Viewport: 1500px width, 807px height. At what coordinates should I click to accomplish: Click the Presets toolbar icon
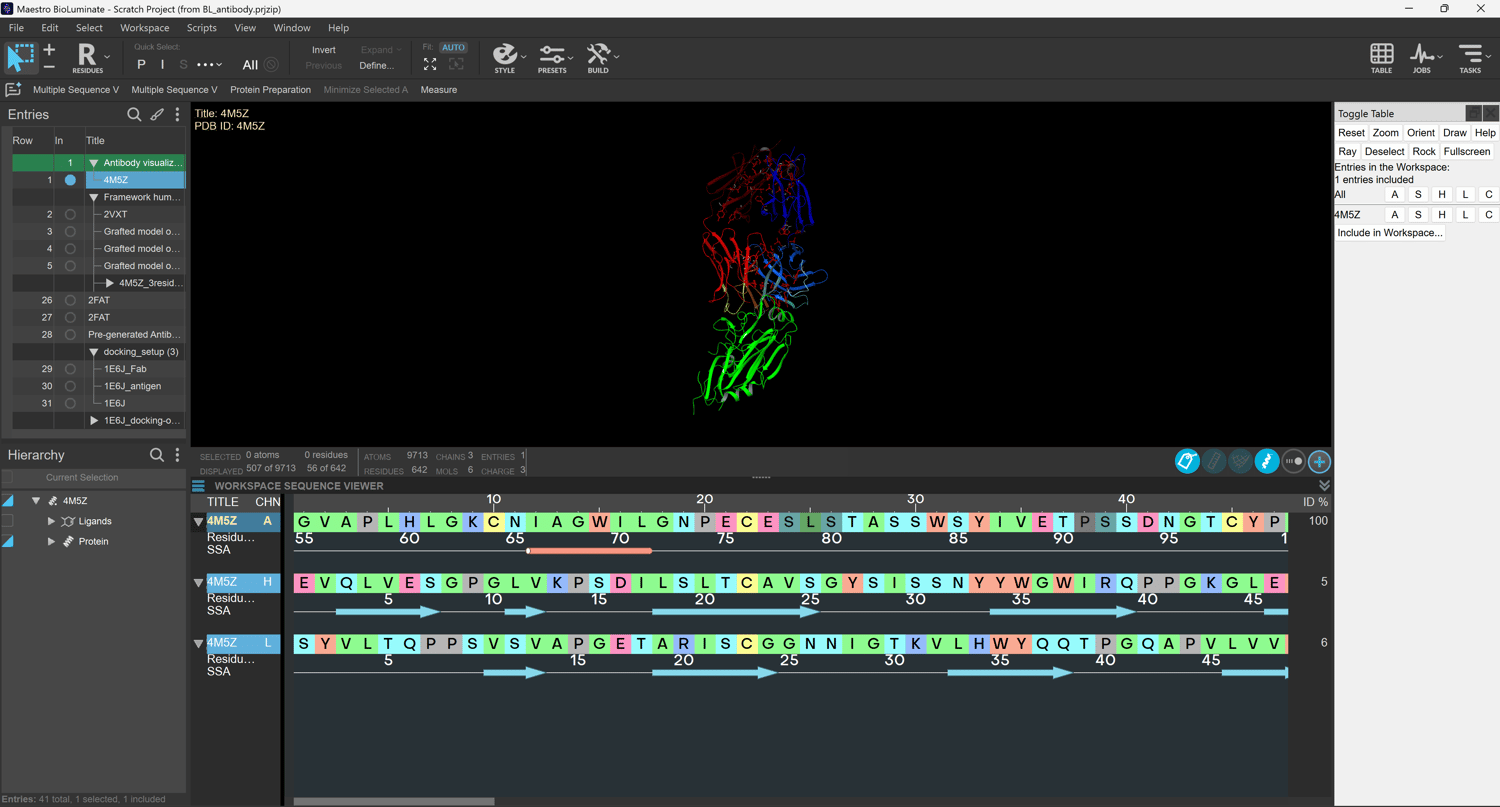(552, 57)
